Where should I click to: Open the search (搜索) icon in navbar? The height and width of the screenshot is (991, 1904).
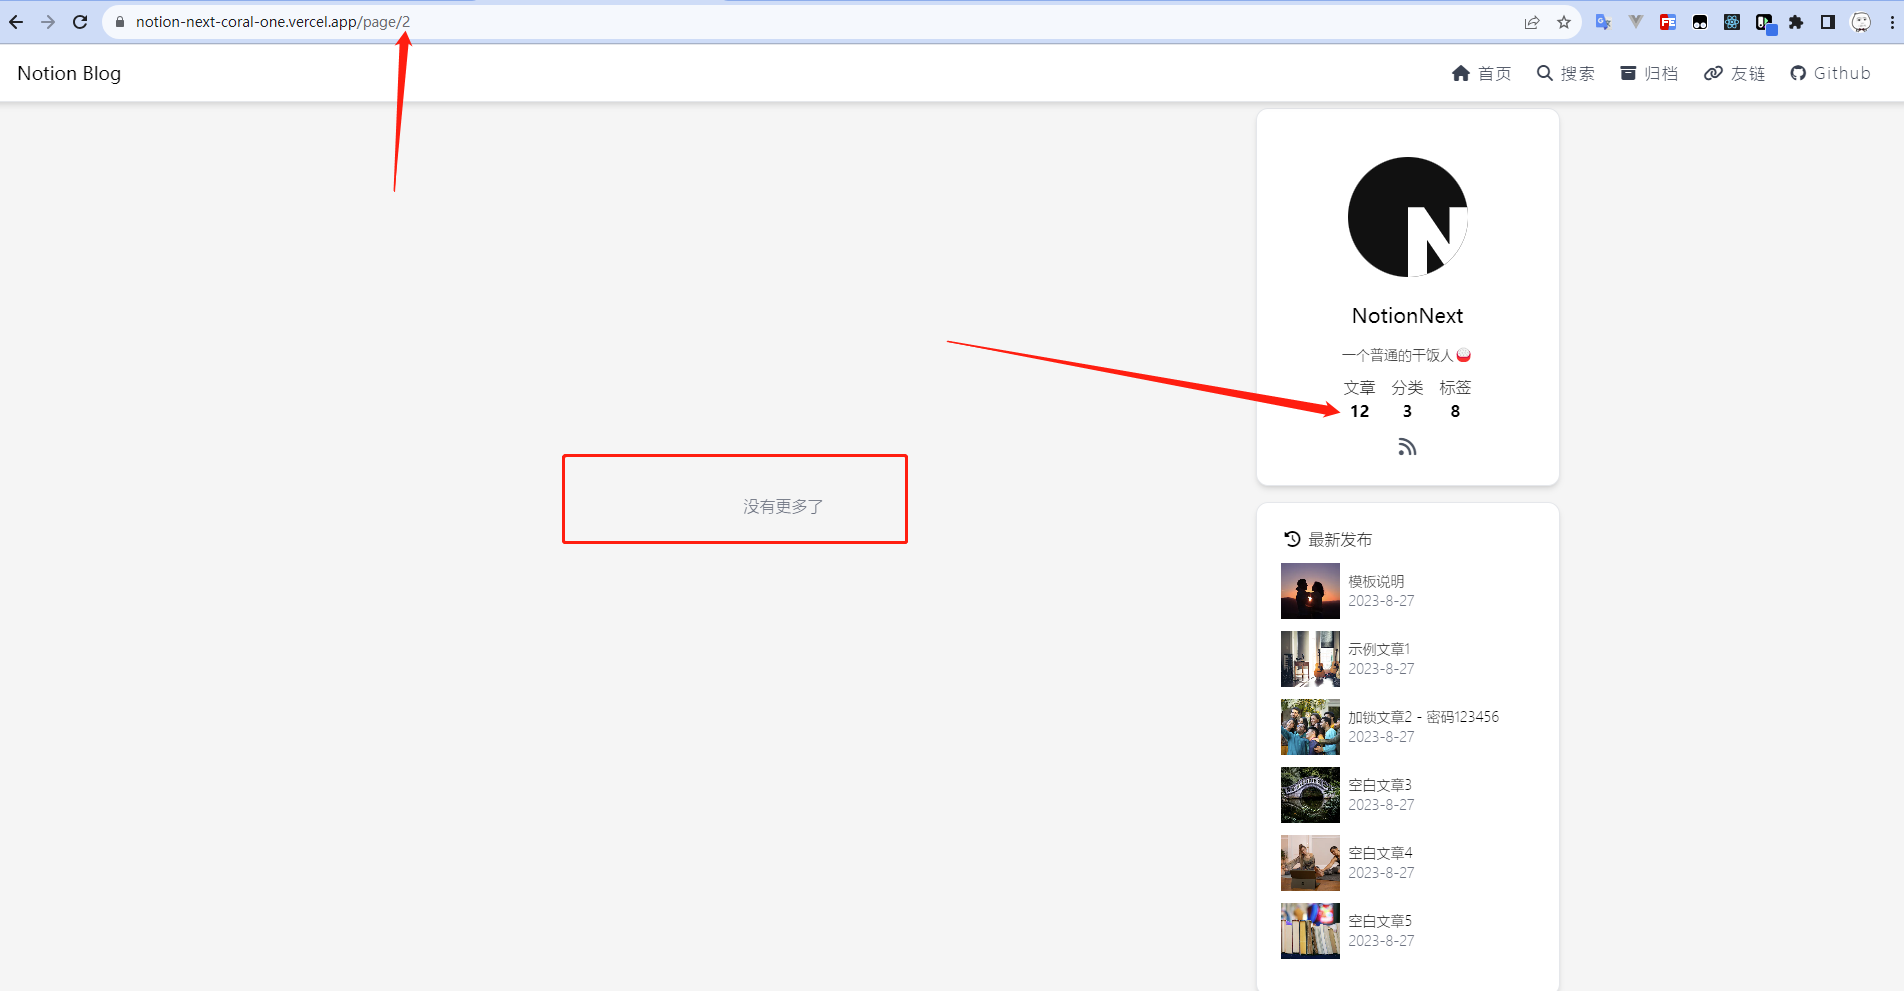[1544, 72]
